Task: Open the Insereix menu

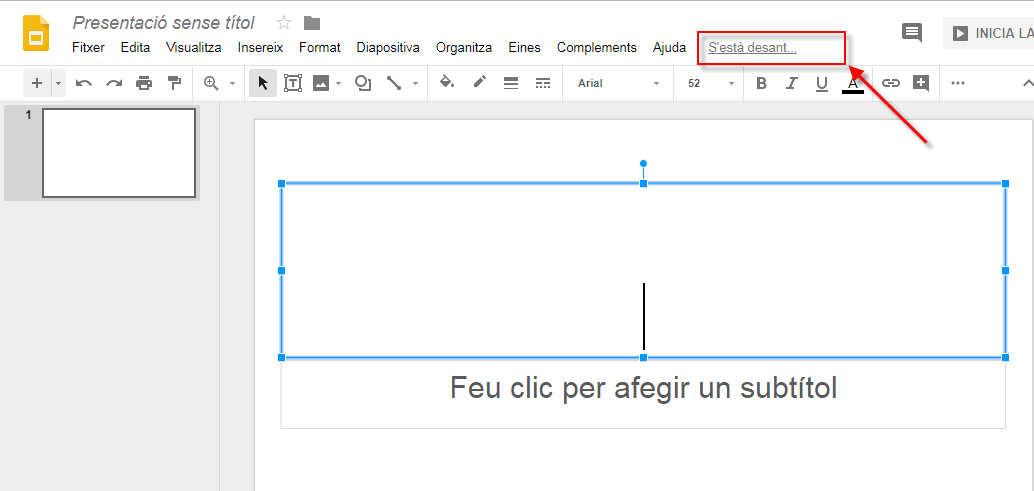Action: (x=260, y=47)
